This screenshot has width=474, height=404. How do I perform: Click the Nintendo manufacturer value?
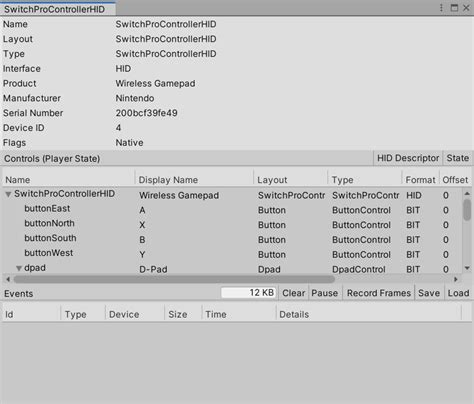point(135,98)
